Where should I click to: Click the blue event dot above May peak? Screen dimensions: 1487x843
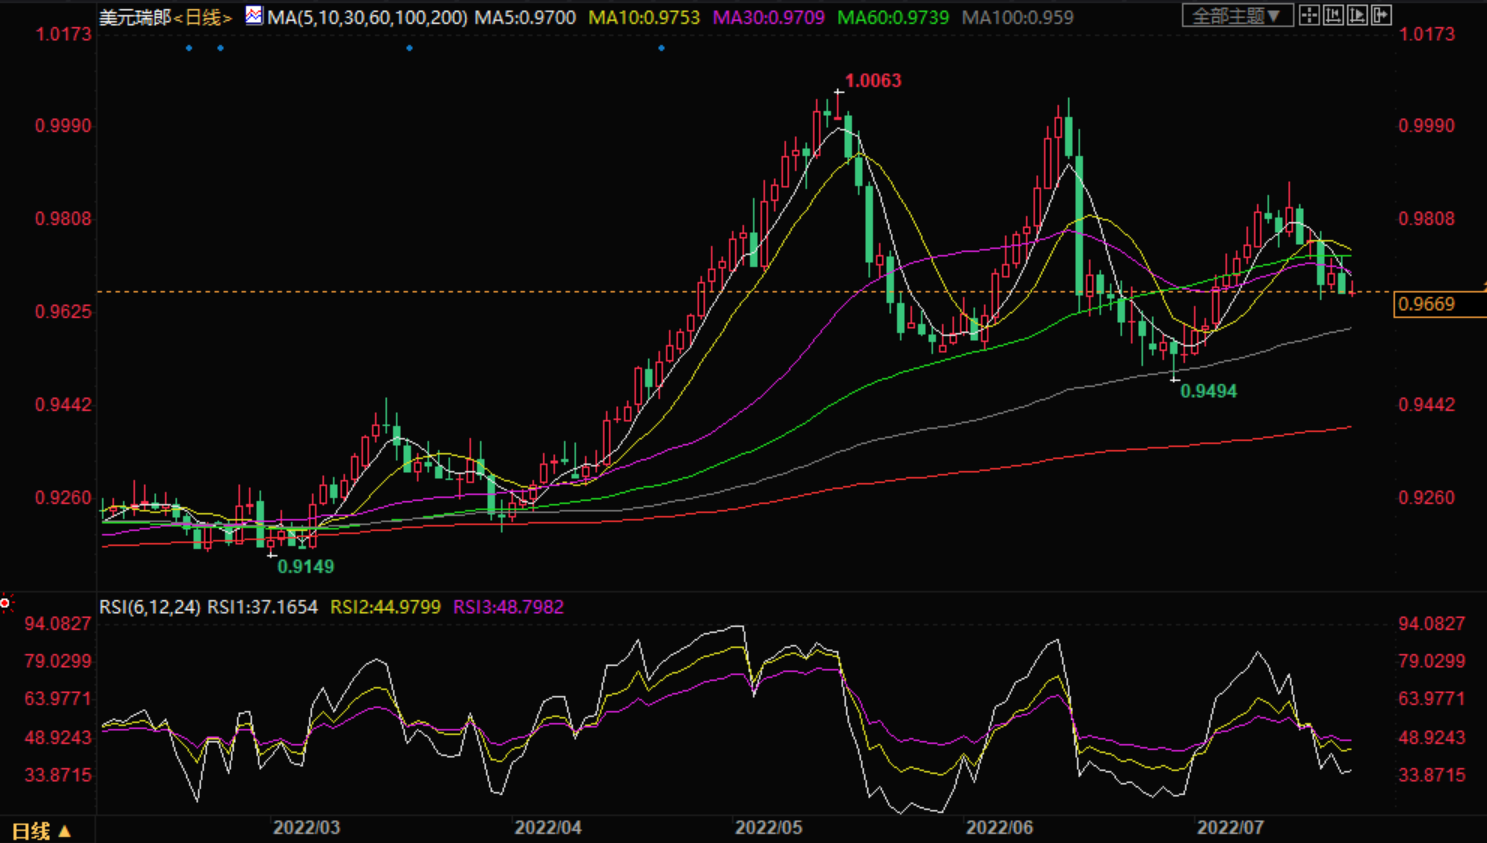click(x=661, y=48)
